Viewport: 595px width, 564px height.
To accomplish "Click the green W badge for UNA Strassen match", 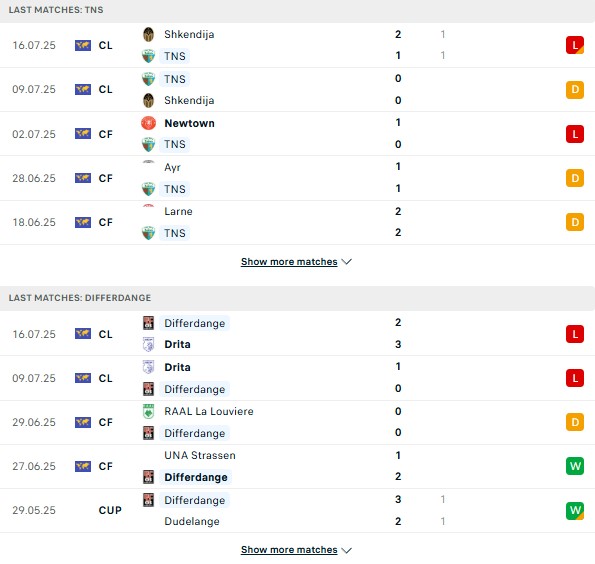I will point(575,466).
